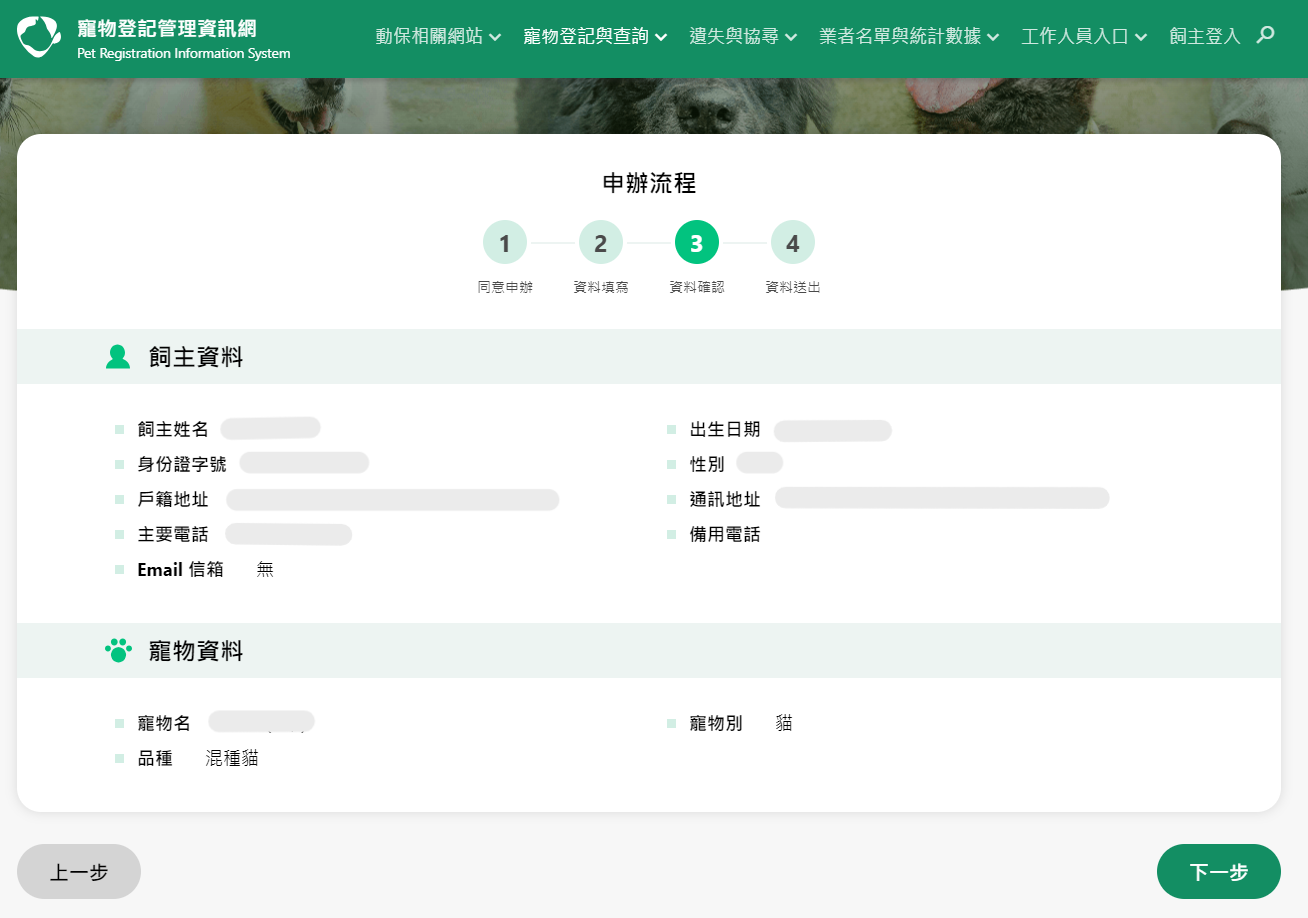Expand the 遺失與協尋 dropdown
The width and height of the screenshot is (1308, 918).
click(742, 35)
